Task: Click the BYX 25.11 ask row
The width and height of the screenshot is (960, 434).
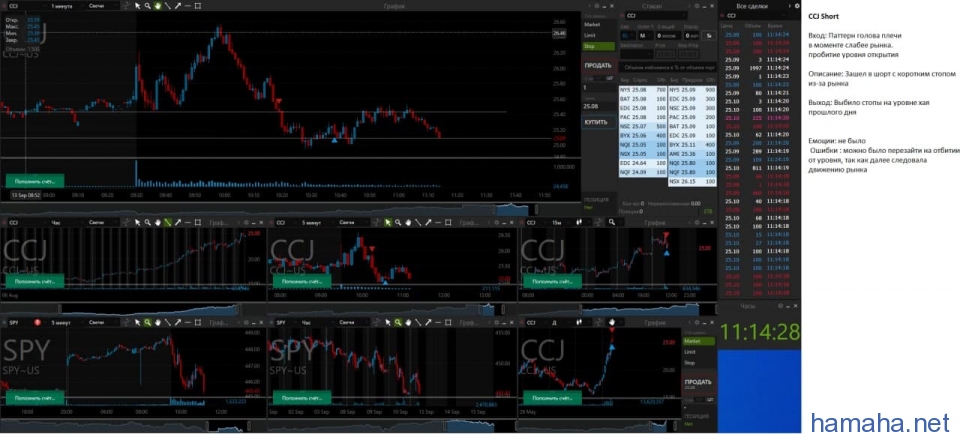Action: [692, 144]
